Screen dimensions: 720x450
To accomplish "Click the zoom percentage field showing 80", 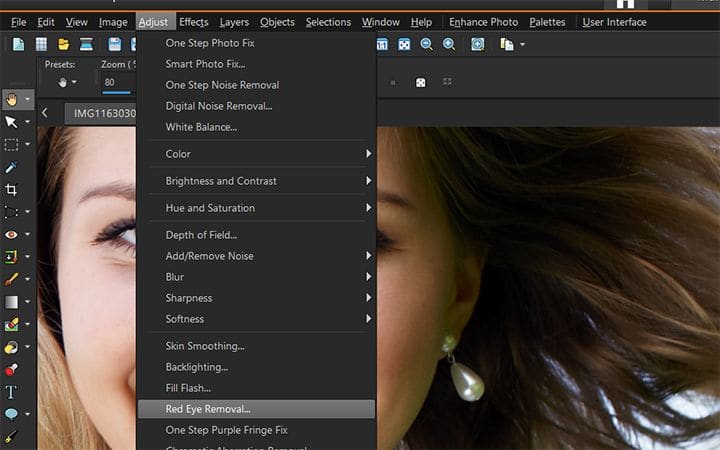I will click(117, 83).
